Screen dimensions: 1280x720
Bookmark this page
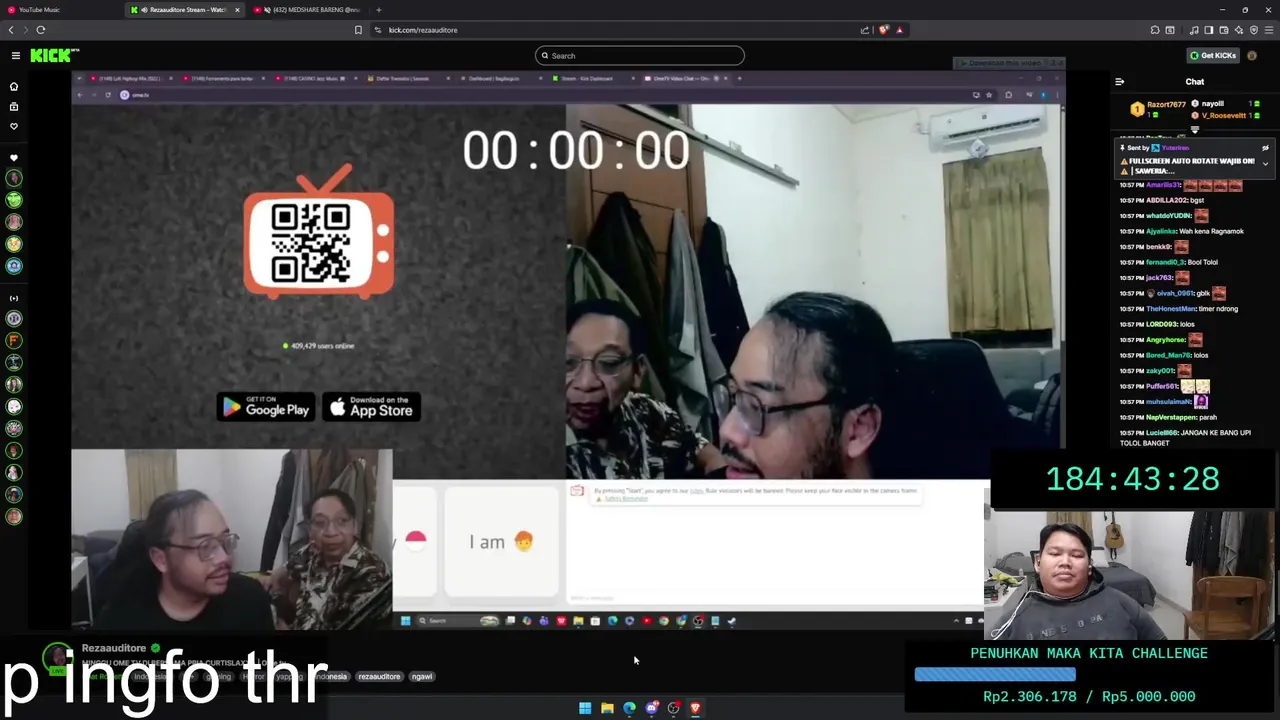(x=358, y=30)
